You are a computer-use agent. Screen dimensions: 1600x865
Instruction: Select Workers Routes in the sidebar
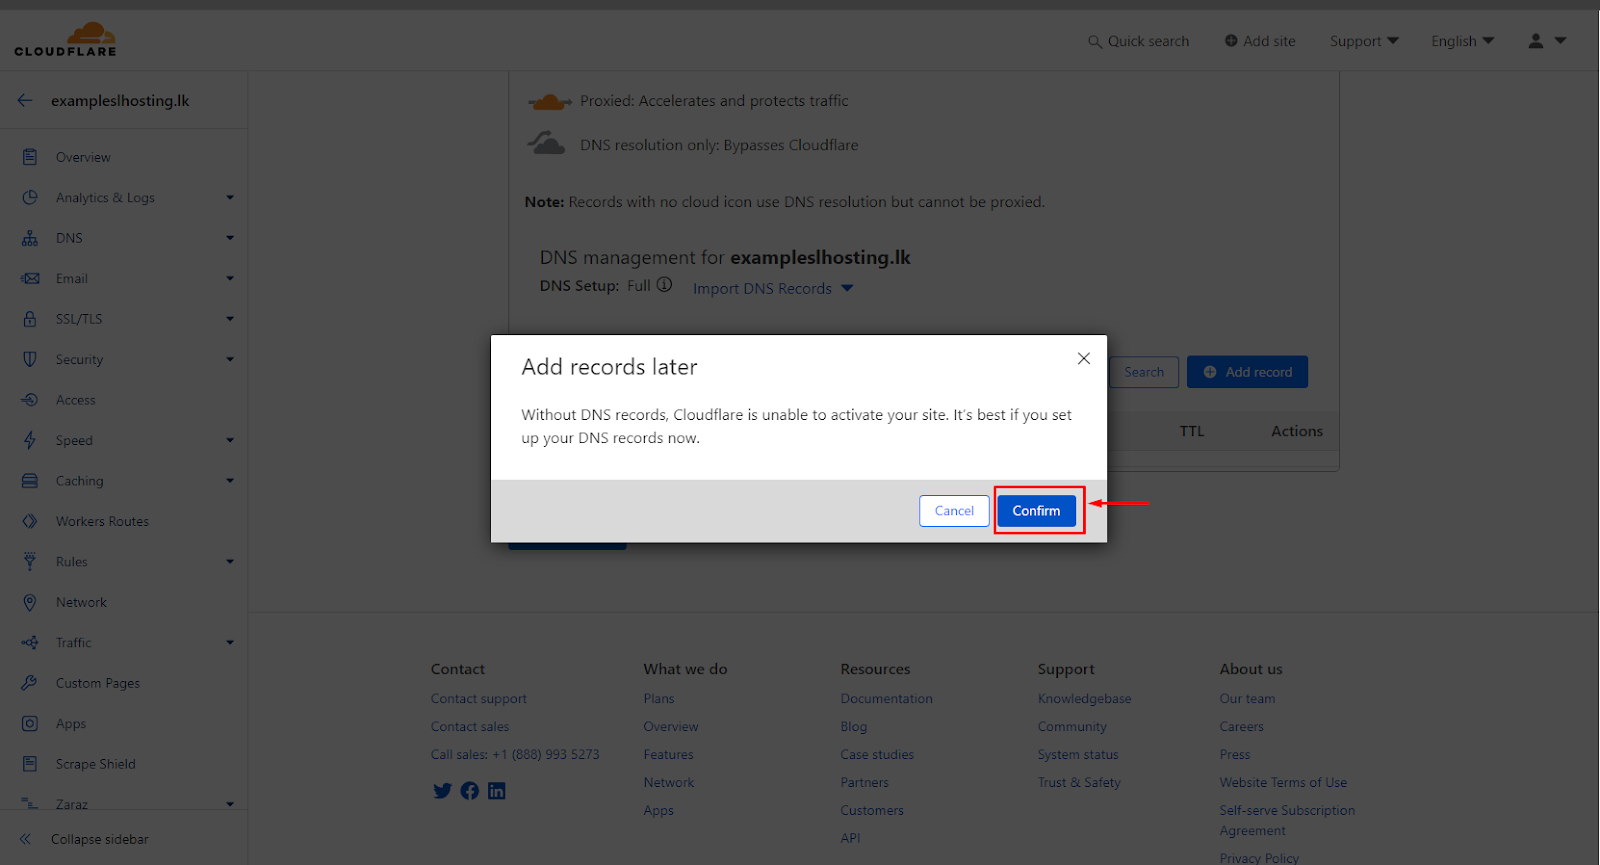tap(102, 521)
